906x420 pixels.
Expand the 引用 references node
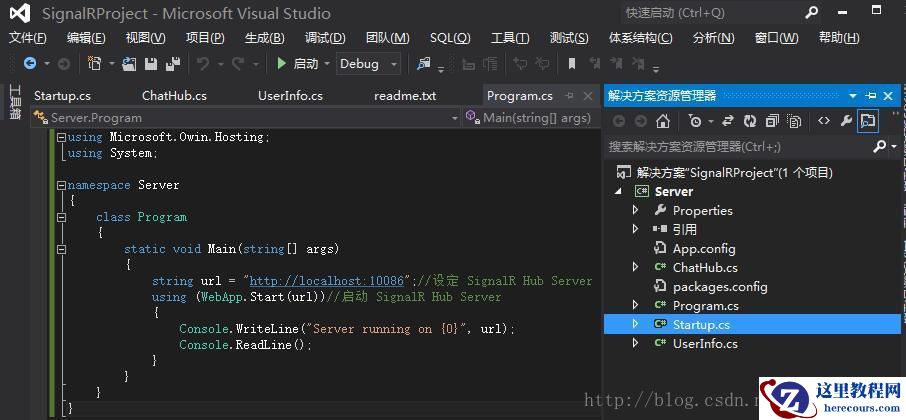[x=636, y=229]
